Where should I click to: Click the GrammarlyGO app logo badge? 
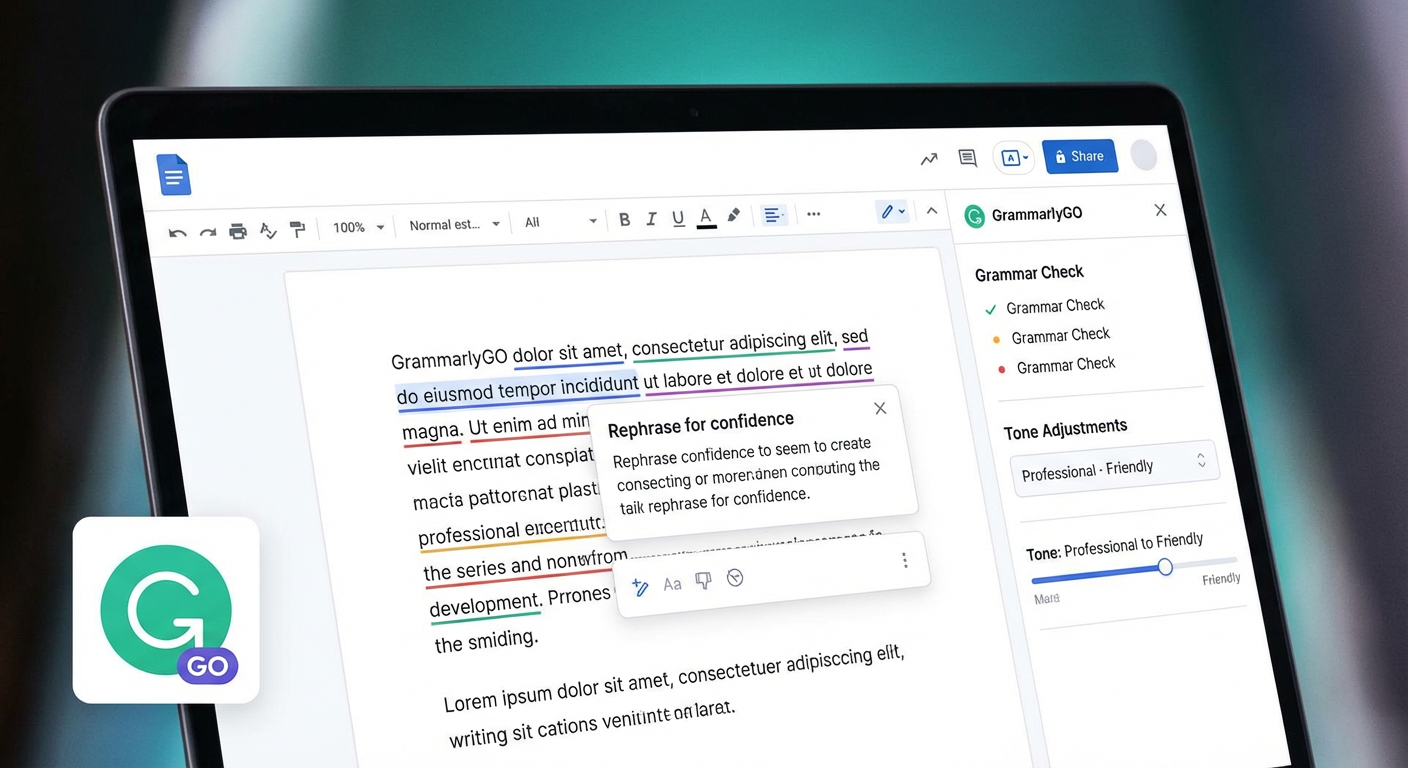pos(166,610)
